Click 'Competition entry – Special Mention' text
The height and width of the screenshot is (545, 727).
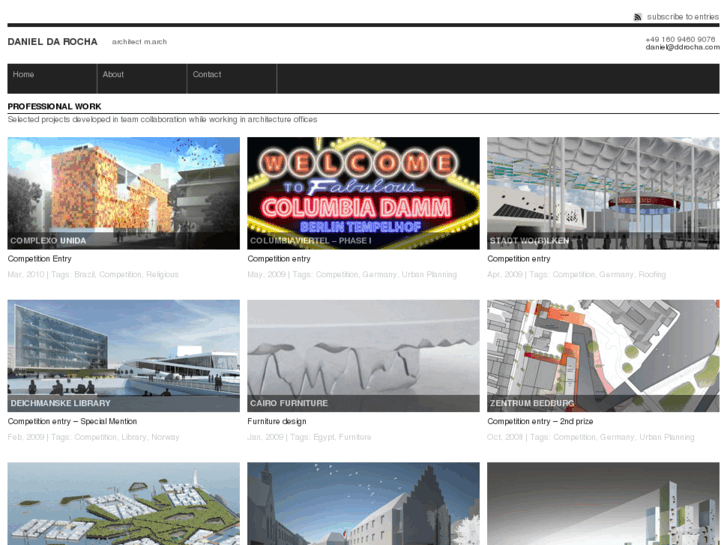coord(72,421)
